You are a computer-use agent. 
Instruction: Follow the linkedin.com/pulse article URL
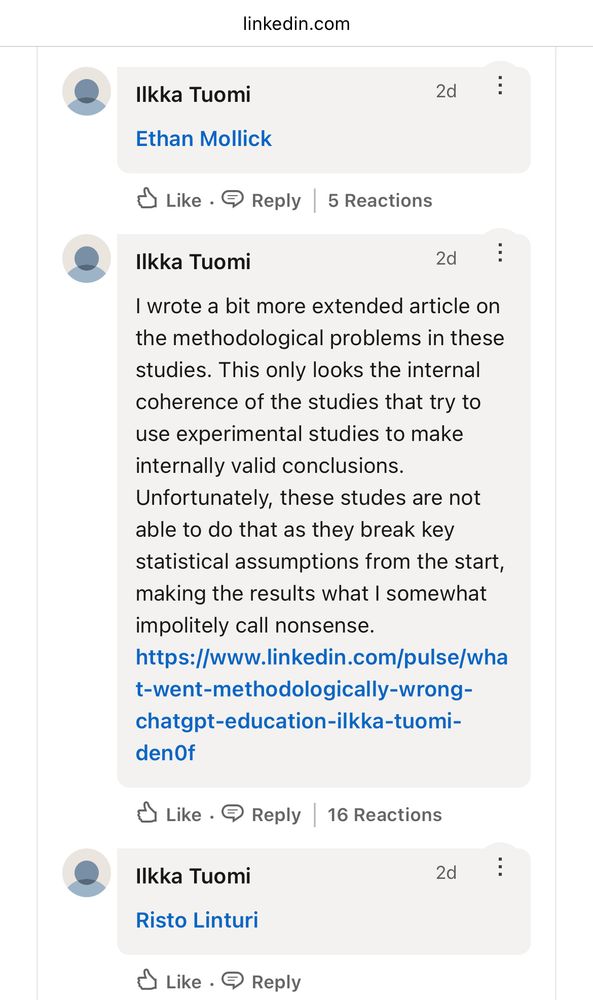[321, 705]
